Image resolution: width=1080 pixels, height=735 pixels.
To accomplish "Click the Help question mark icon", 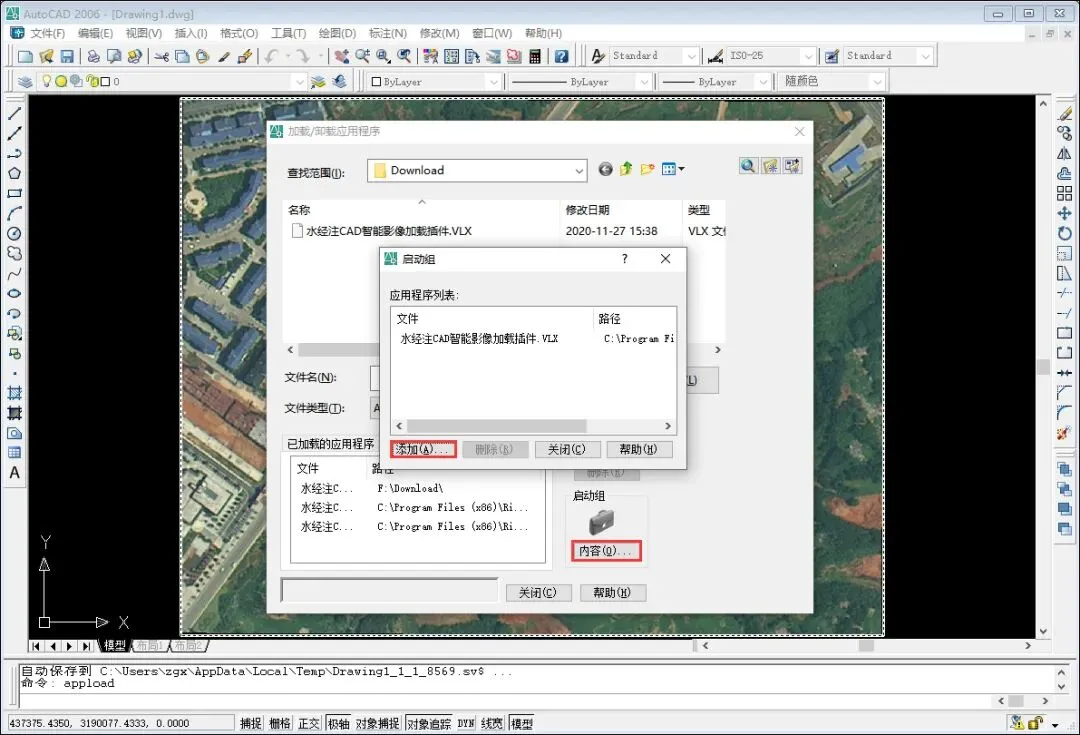I will click(561, 56).
